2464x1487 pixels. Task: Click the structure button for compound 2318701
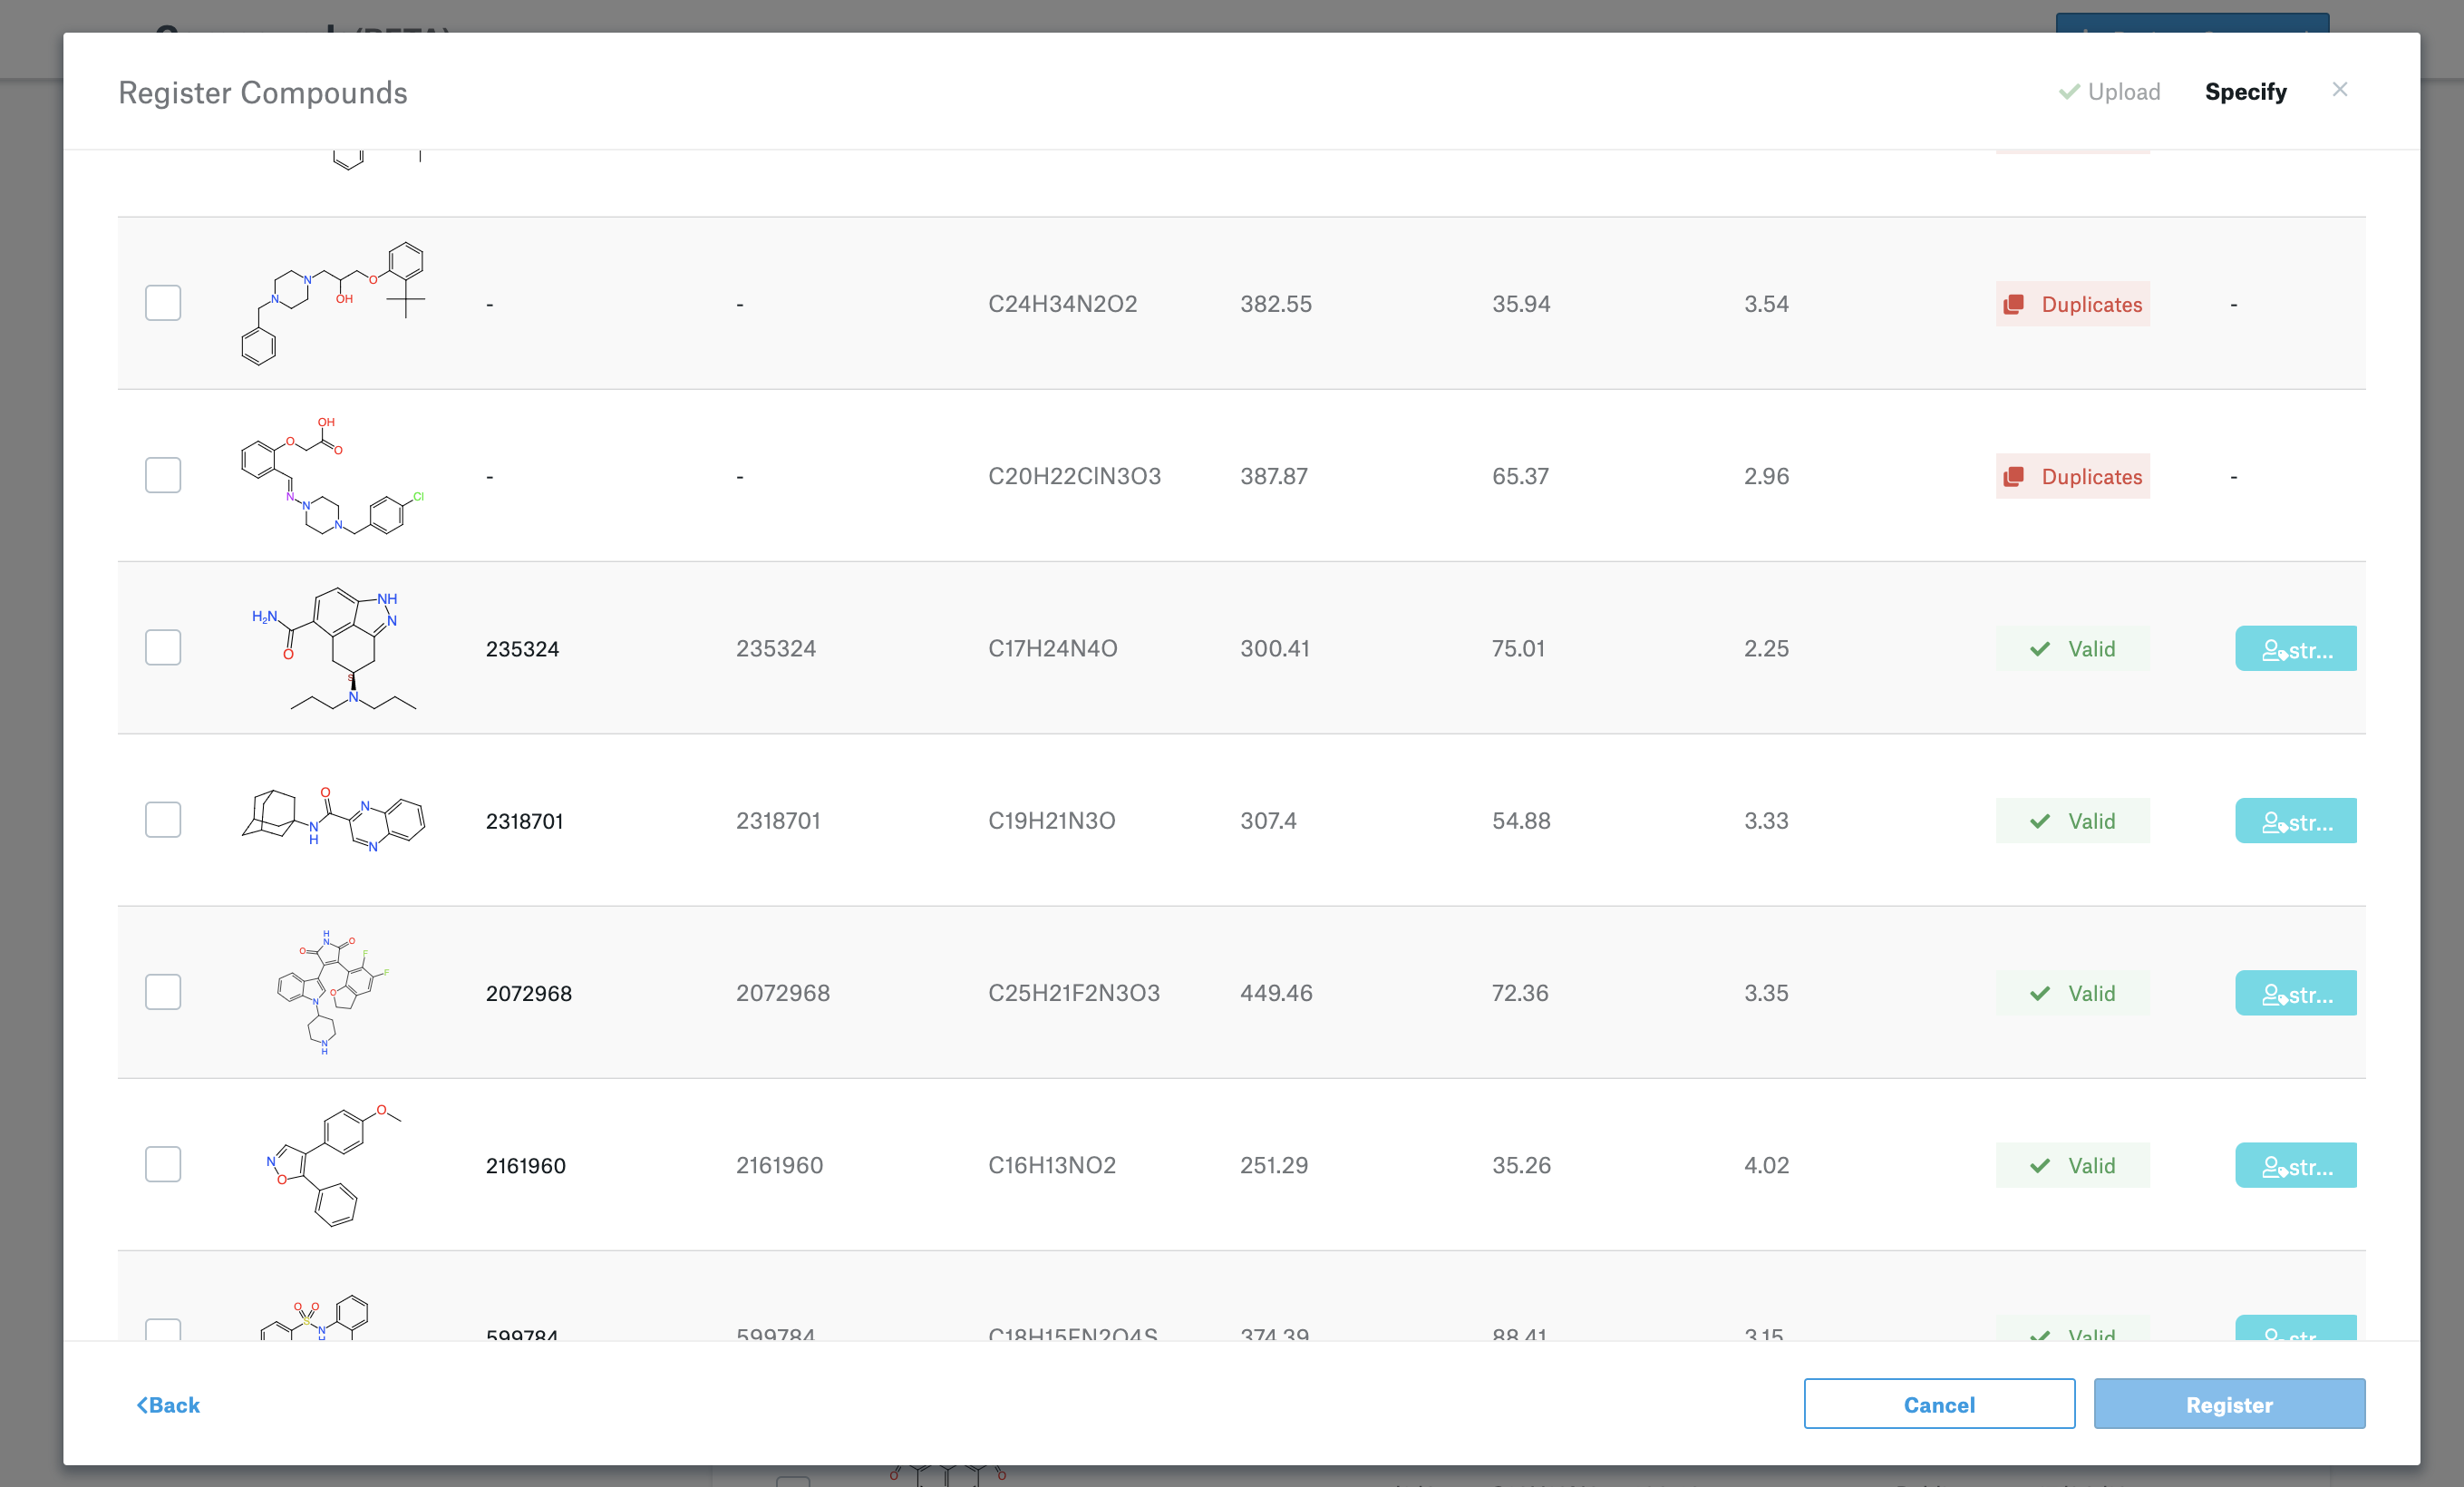point(2295,821)
